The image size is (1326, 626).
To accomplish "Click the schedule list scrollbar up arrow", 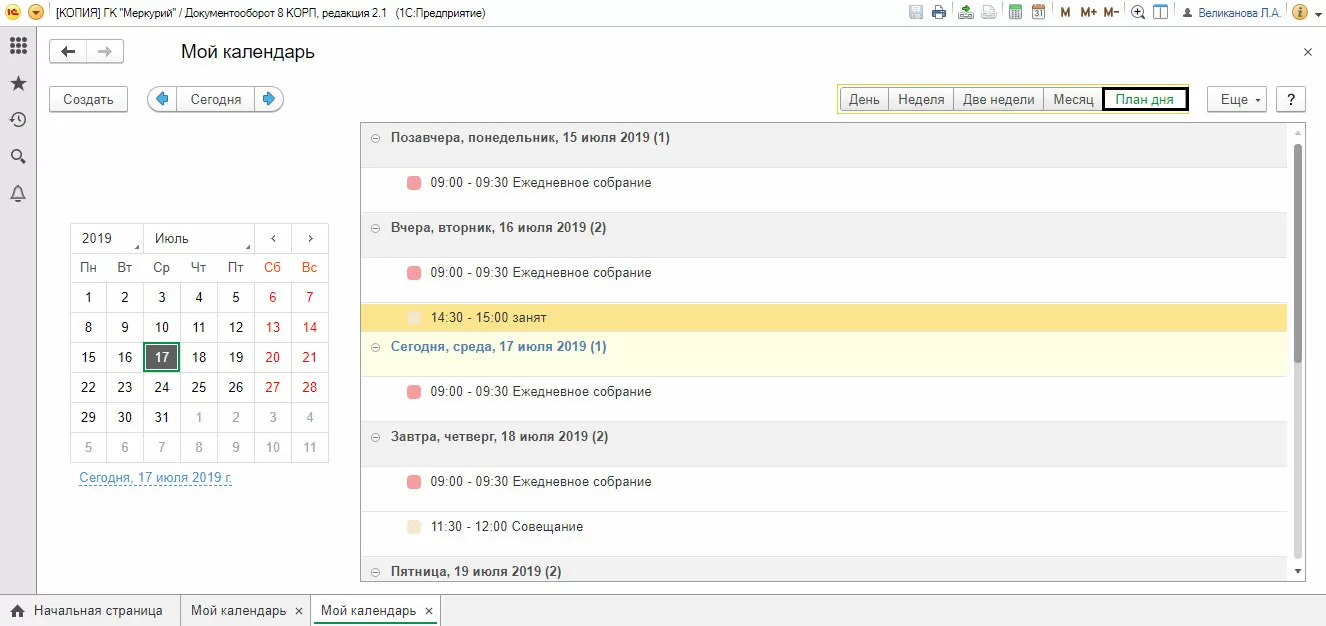I will (x=1299, y=131).
